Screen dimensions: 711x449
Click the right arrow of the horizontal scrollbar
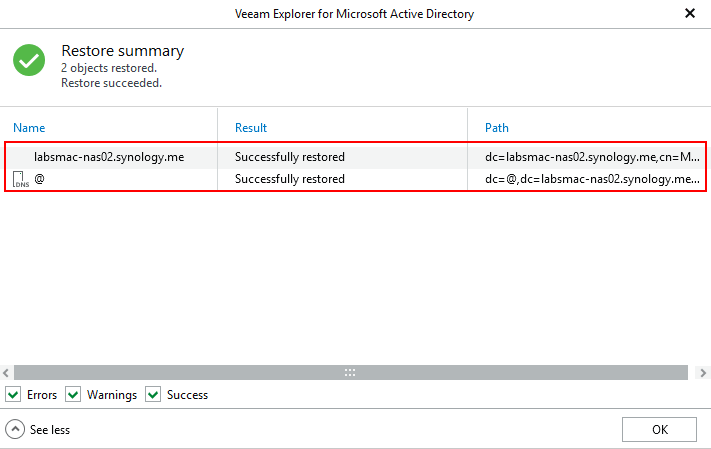coord(703,372)
